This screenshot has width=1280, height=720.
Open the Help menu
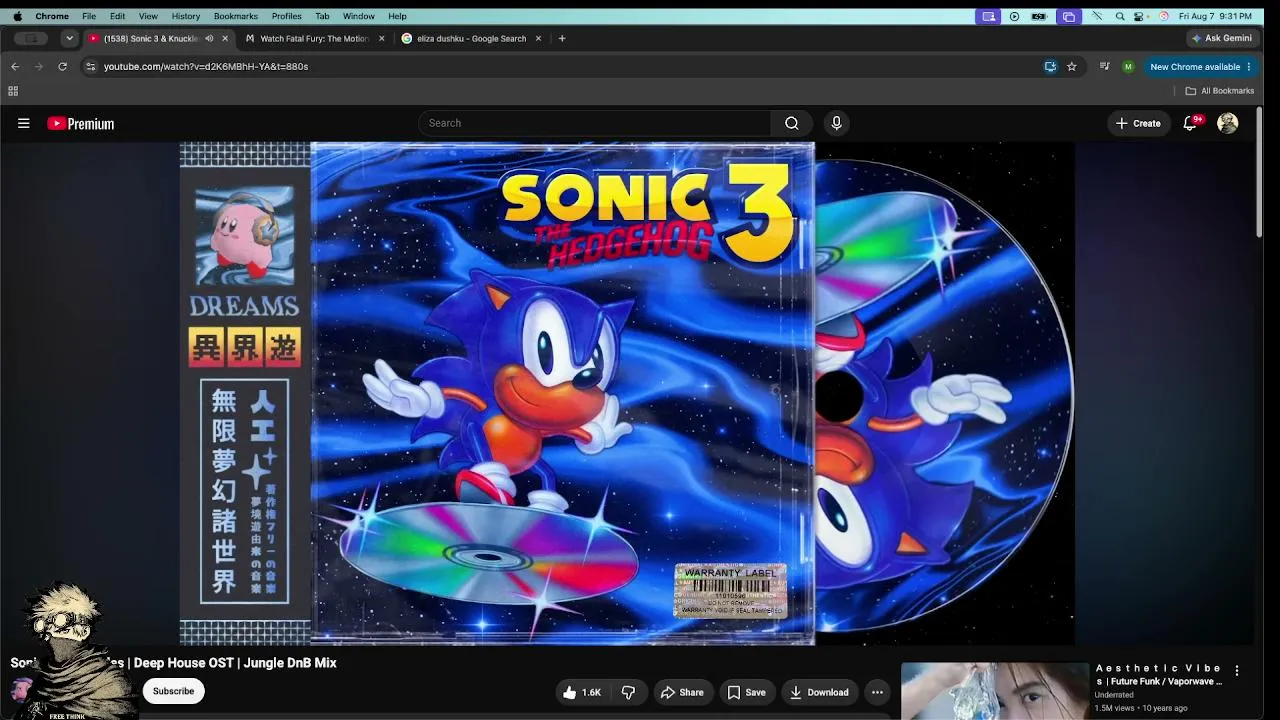point(397,16)
